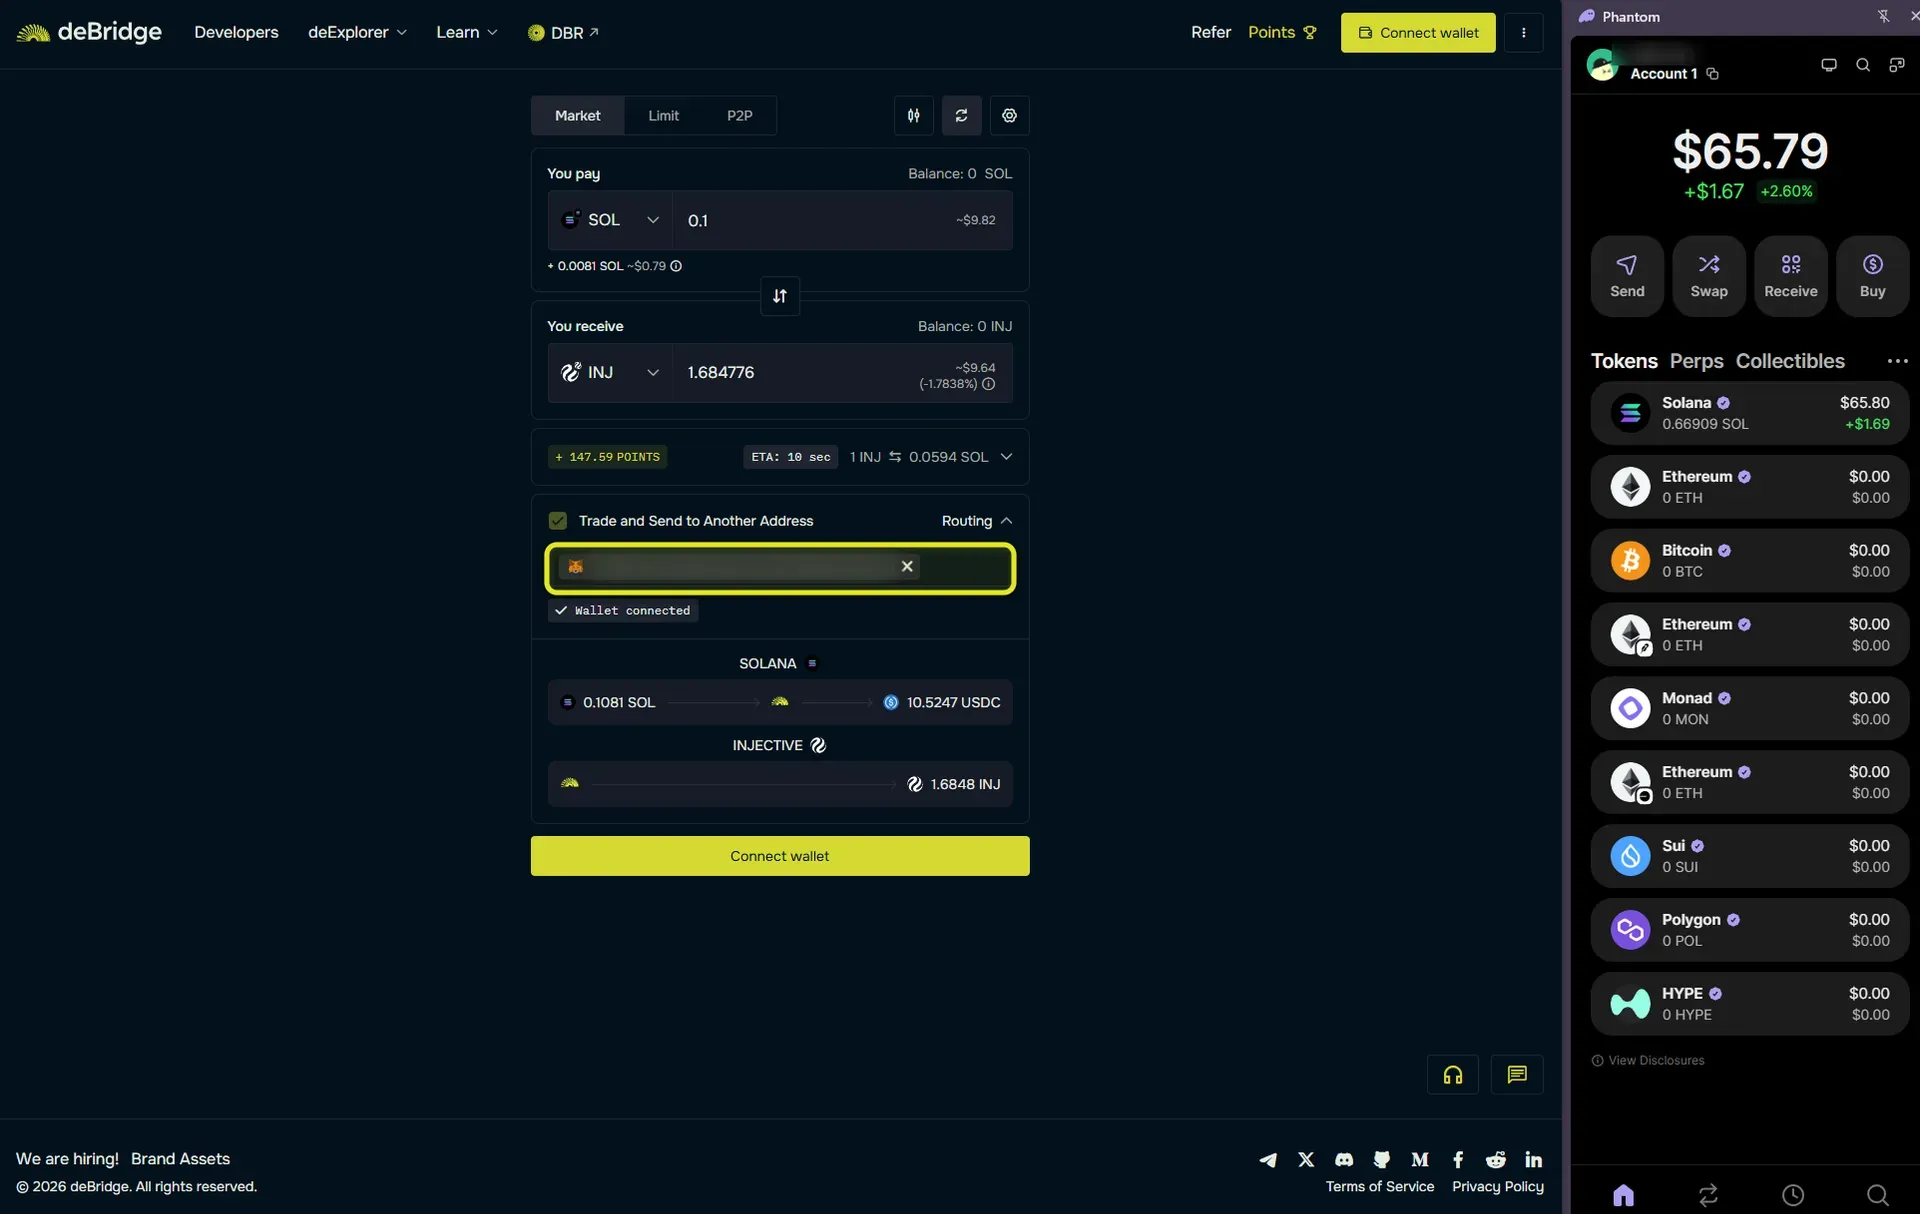The height and width of the screenshot is (1214, 1920).
Task: Open the Brand Assets link
Action: pyautogui.click(x=180, y=1159)
